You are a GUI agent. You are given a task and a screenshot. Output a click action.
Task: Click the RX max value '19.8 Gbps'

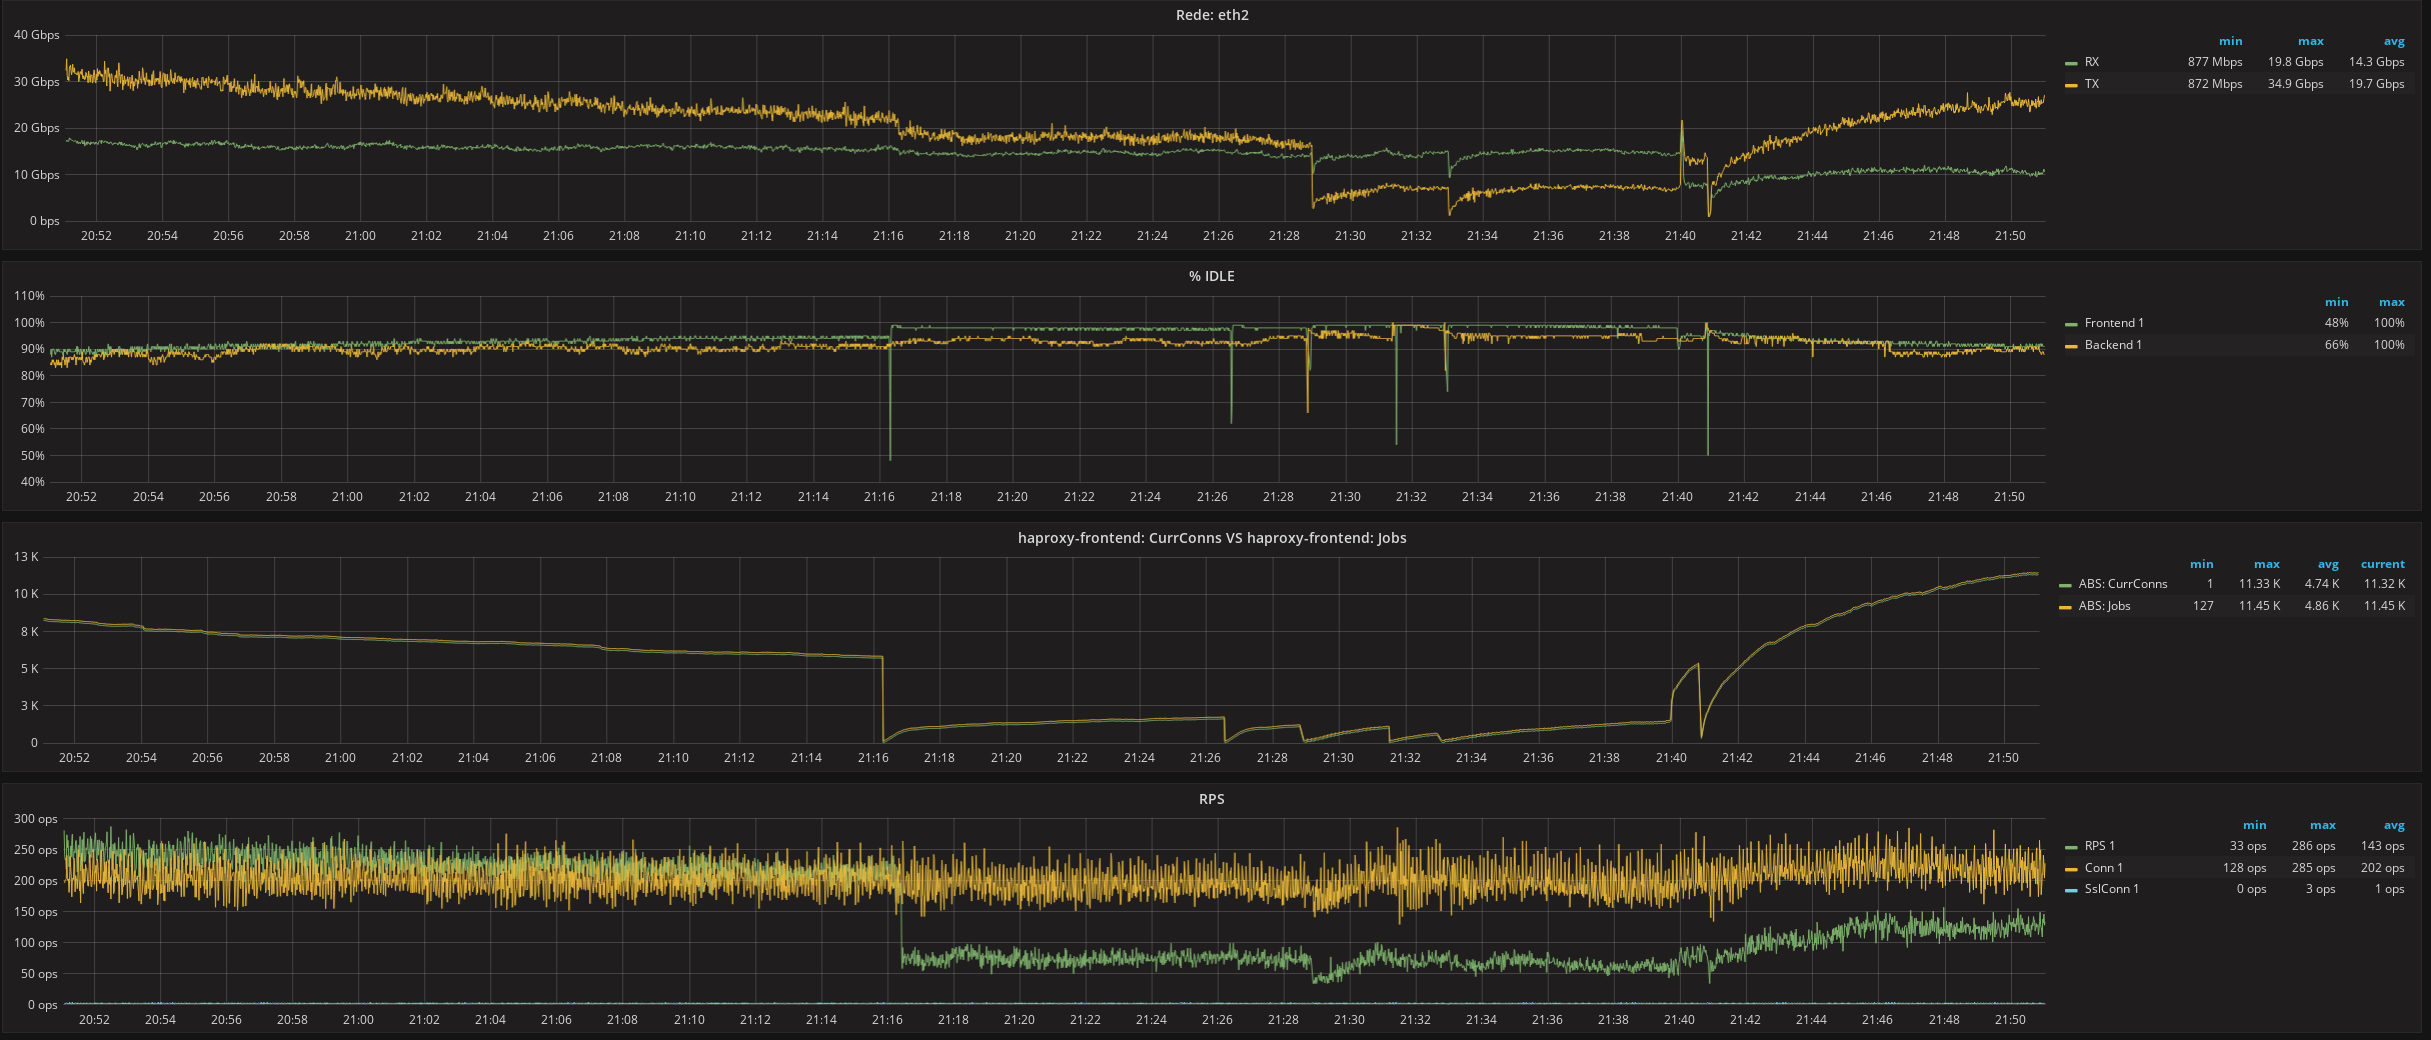click(2295, 62)
